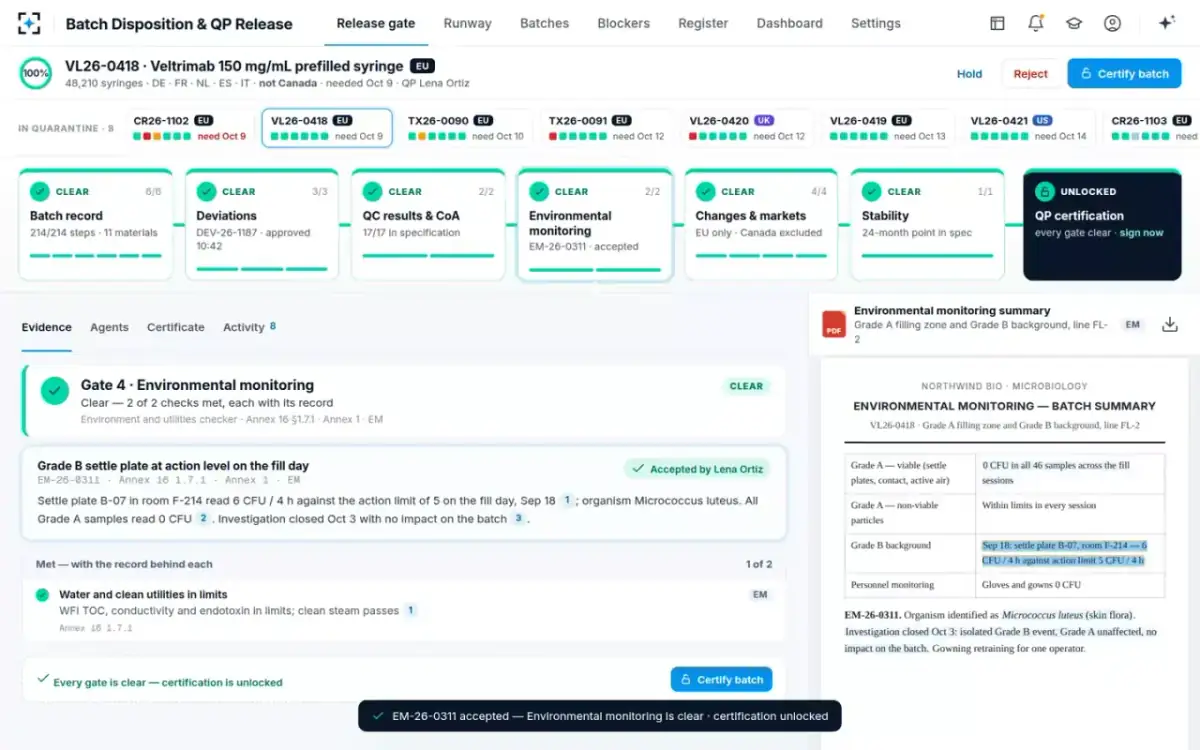Click the app logo icon beside the title
Screen dimensions: 1200x750
pos(30,23)
